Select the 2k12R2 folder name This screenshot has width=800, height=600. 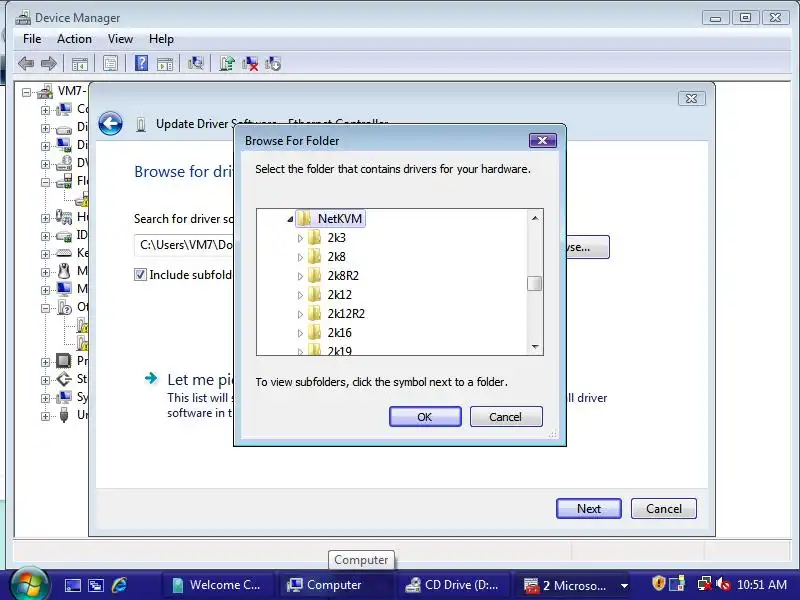pos(346,314)
